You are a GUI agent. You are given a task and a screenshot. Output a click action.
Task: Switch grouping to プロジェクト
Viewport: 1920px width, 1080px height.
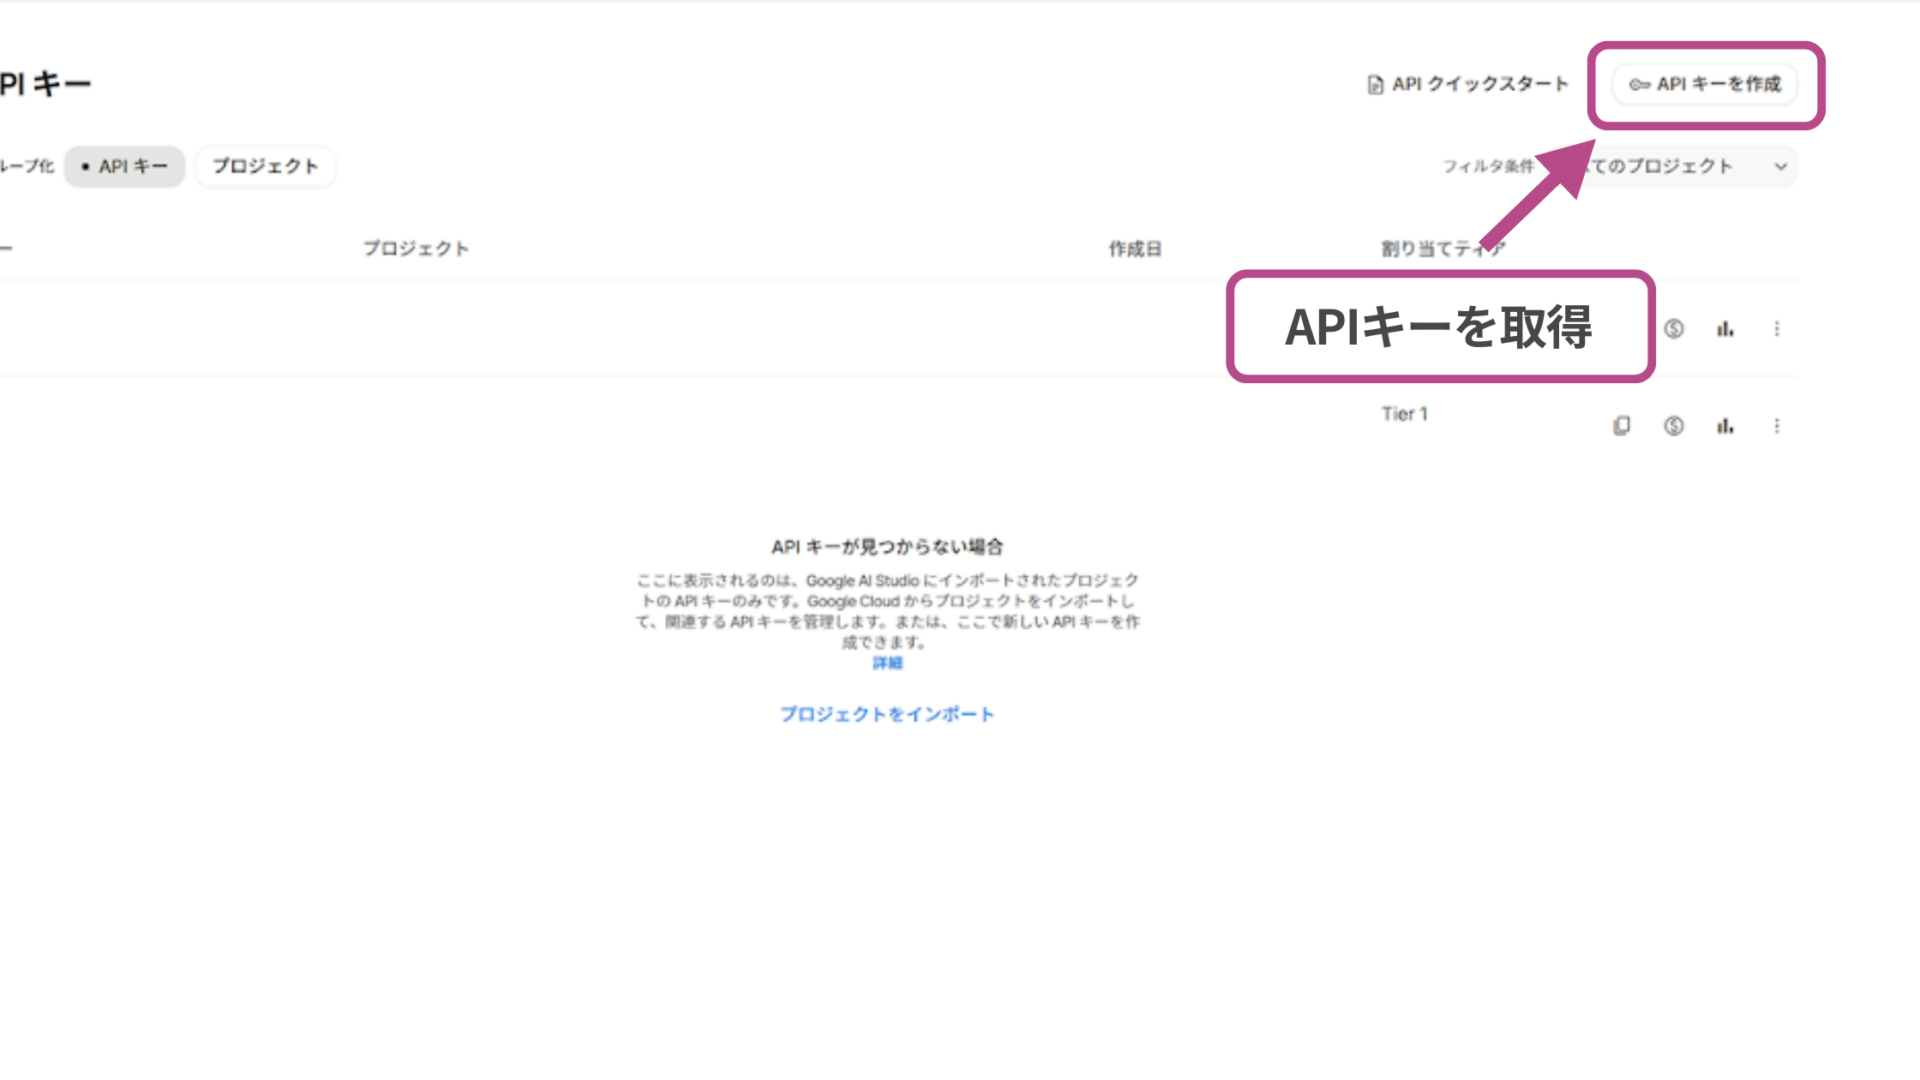265,166
